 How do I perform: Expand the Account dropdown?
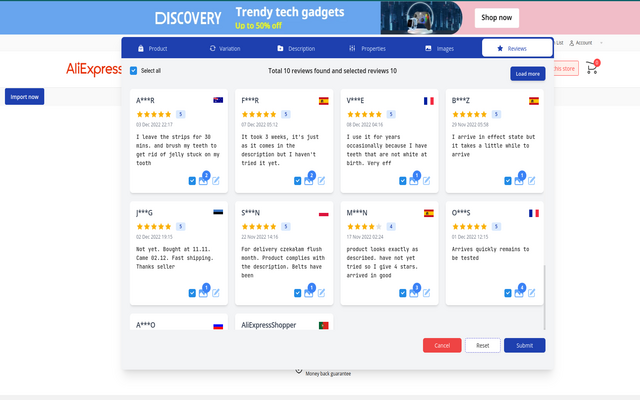click(x=583, y=43)
